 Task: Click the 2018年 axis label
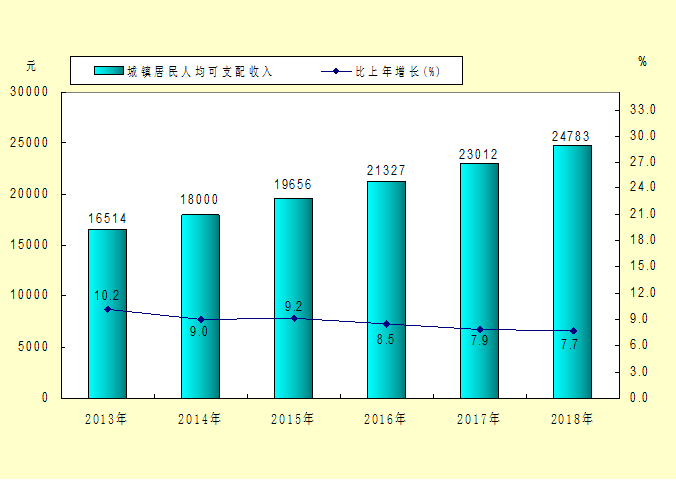572,419
